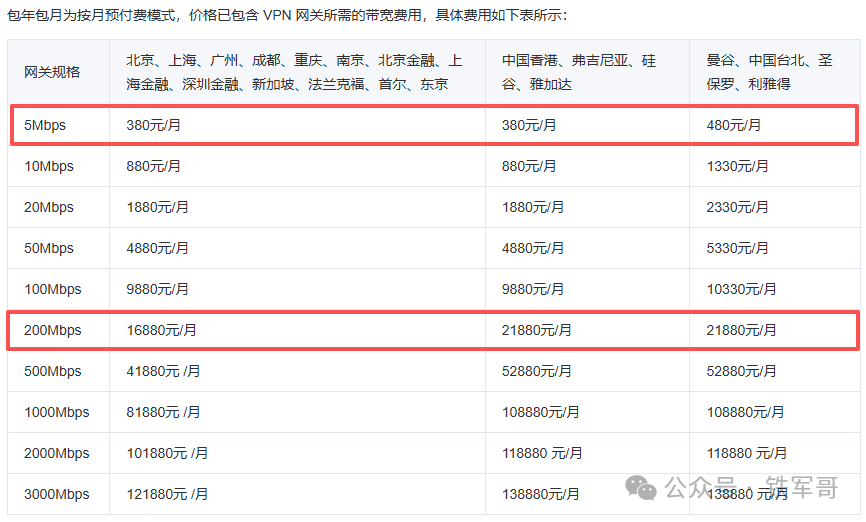Click 9880元/月 in the 中国香港 column
Image resolution: width=866 pixels, height=522 pixels.
coord(532,289)
